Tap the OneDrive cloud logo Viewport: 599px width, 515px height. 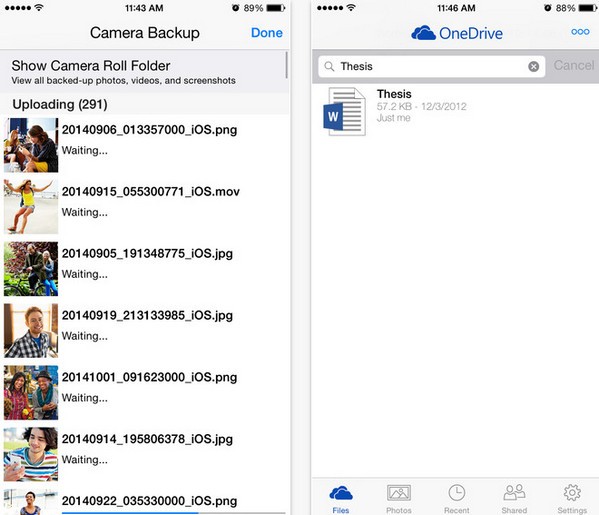[423, 33]
